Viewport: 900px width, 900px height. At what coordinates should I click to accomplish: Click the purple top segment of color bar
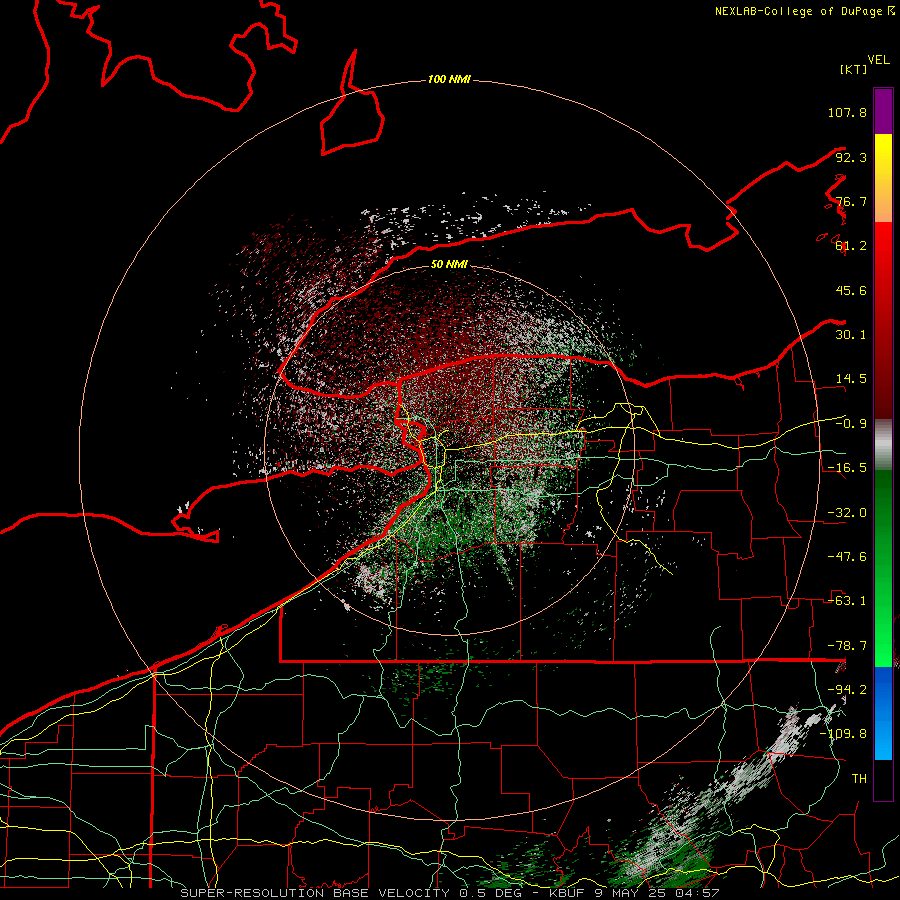pos(883,111)
